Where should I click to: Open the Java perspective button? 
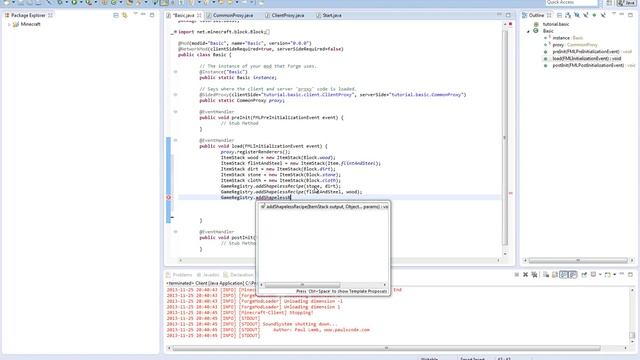coord(627,3)
